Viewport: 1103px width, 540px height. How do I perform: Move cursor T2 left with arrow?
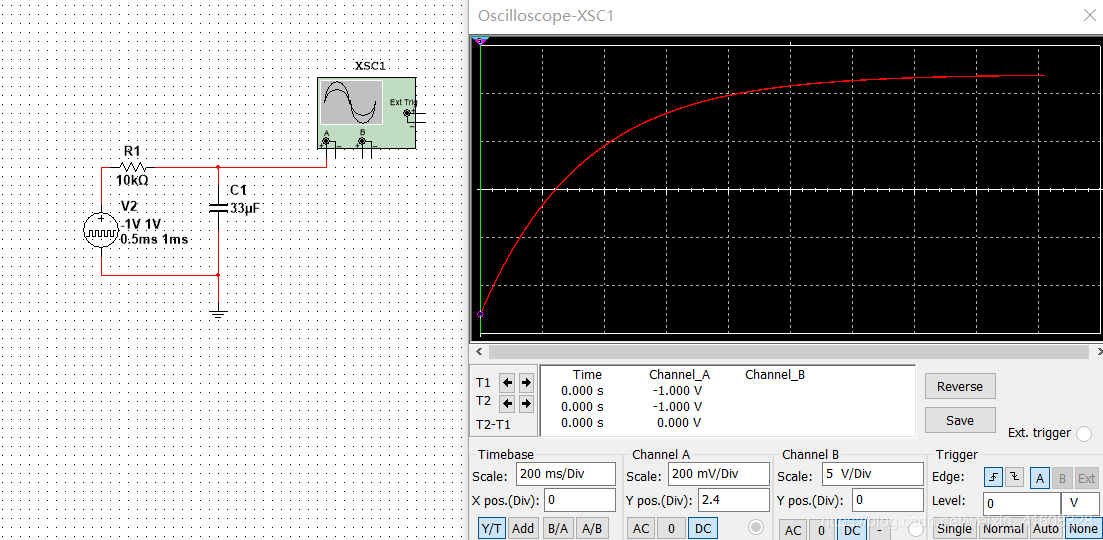coord(506,404)
